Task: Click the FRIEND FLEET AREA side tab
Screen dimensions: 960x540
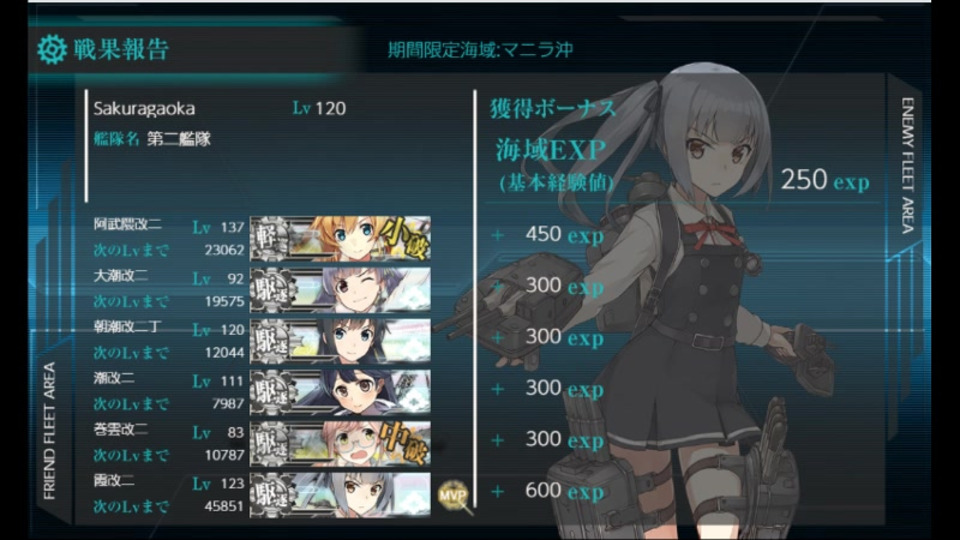Action: point(50,430)
